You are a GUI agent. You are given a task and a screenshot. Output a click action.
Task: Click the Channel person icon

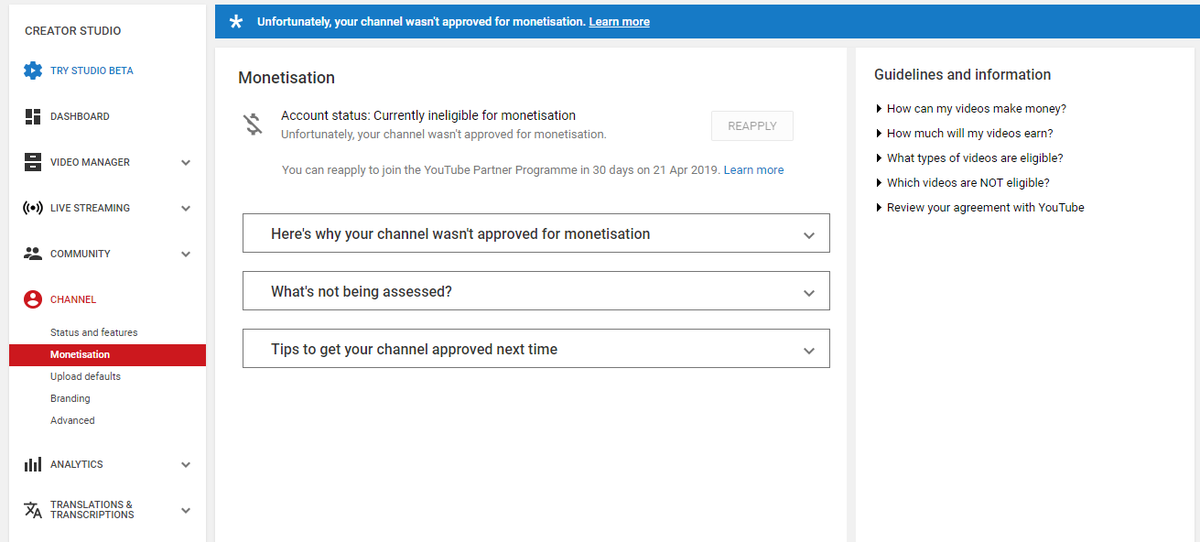[x=33, y=299]
